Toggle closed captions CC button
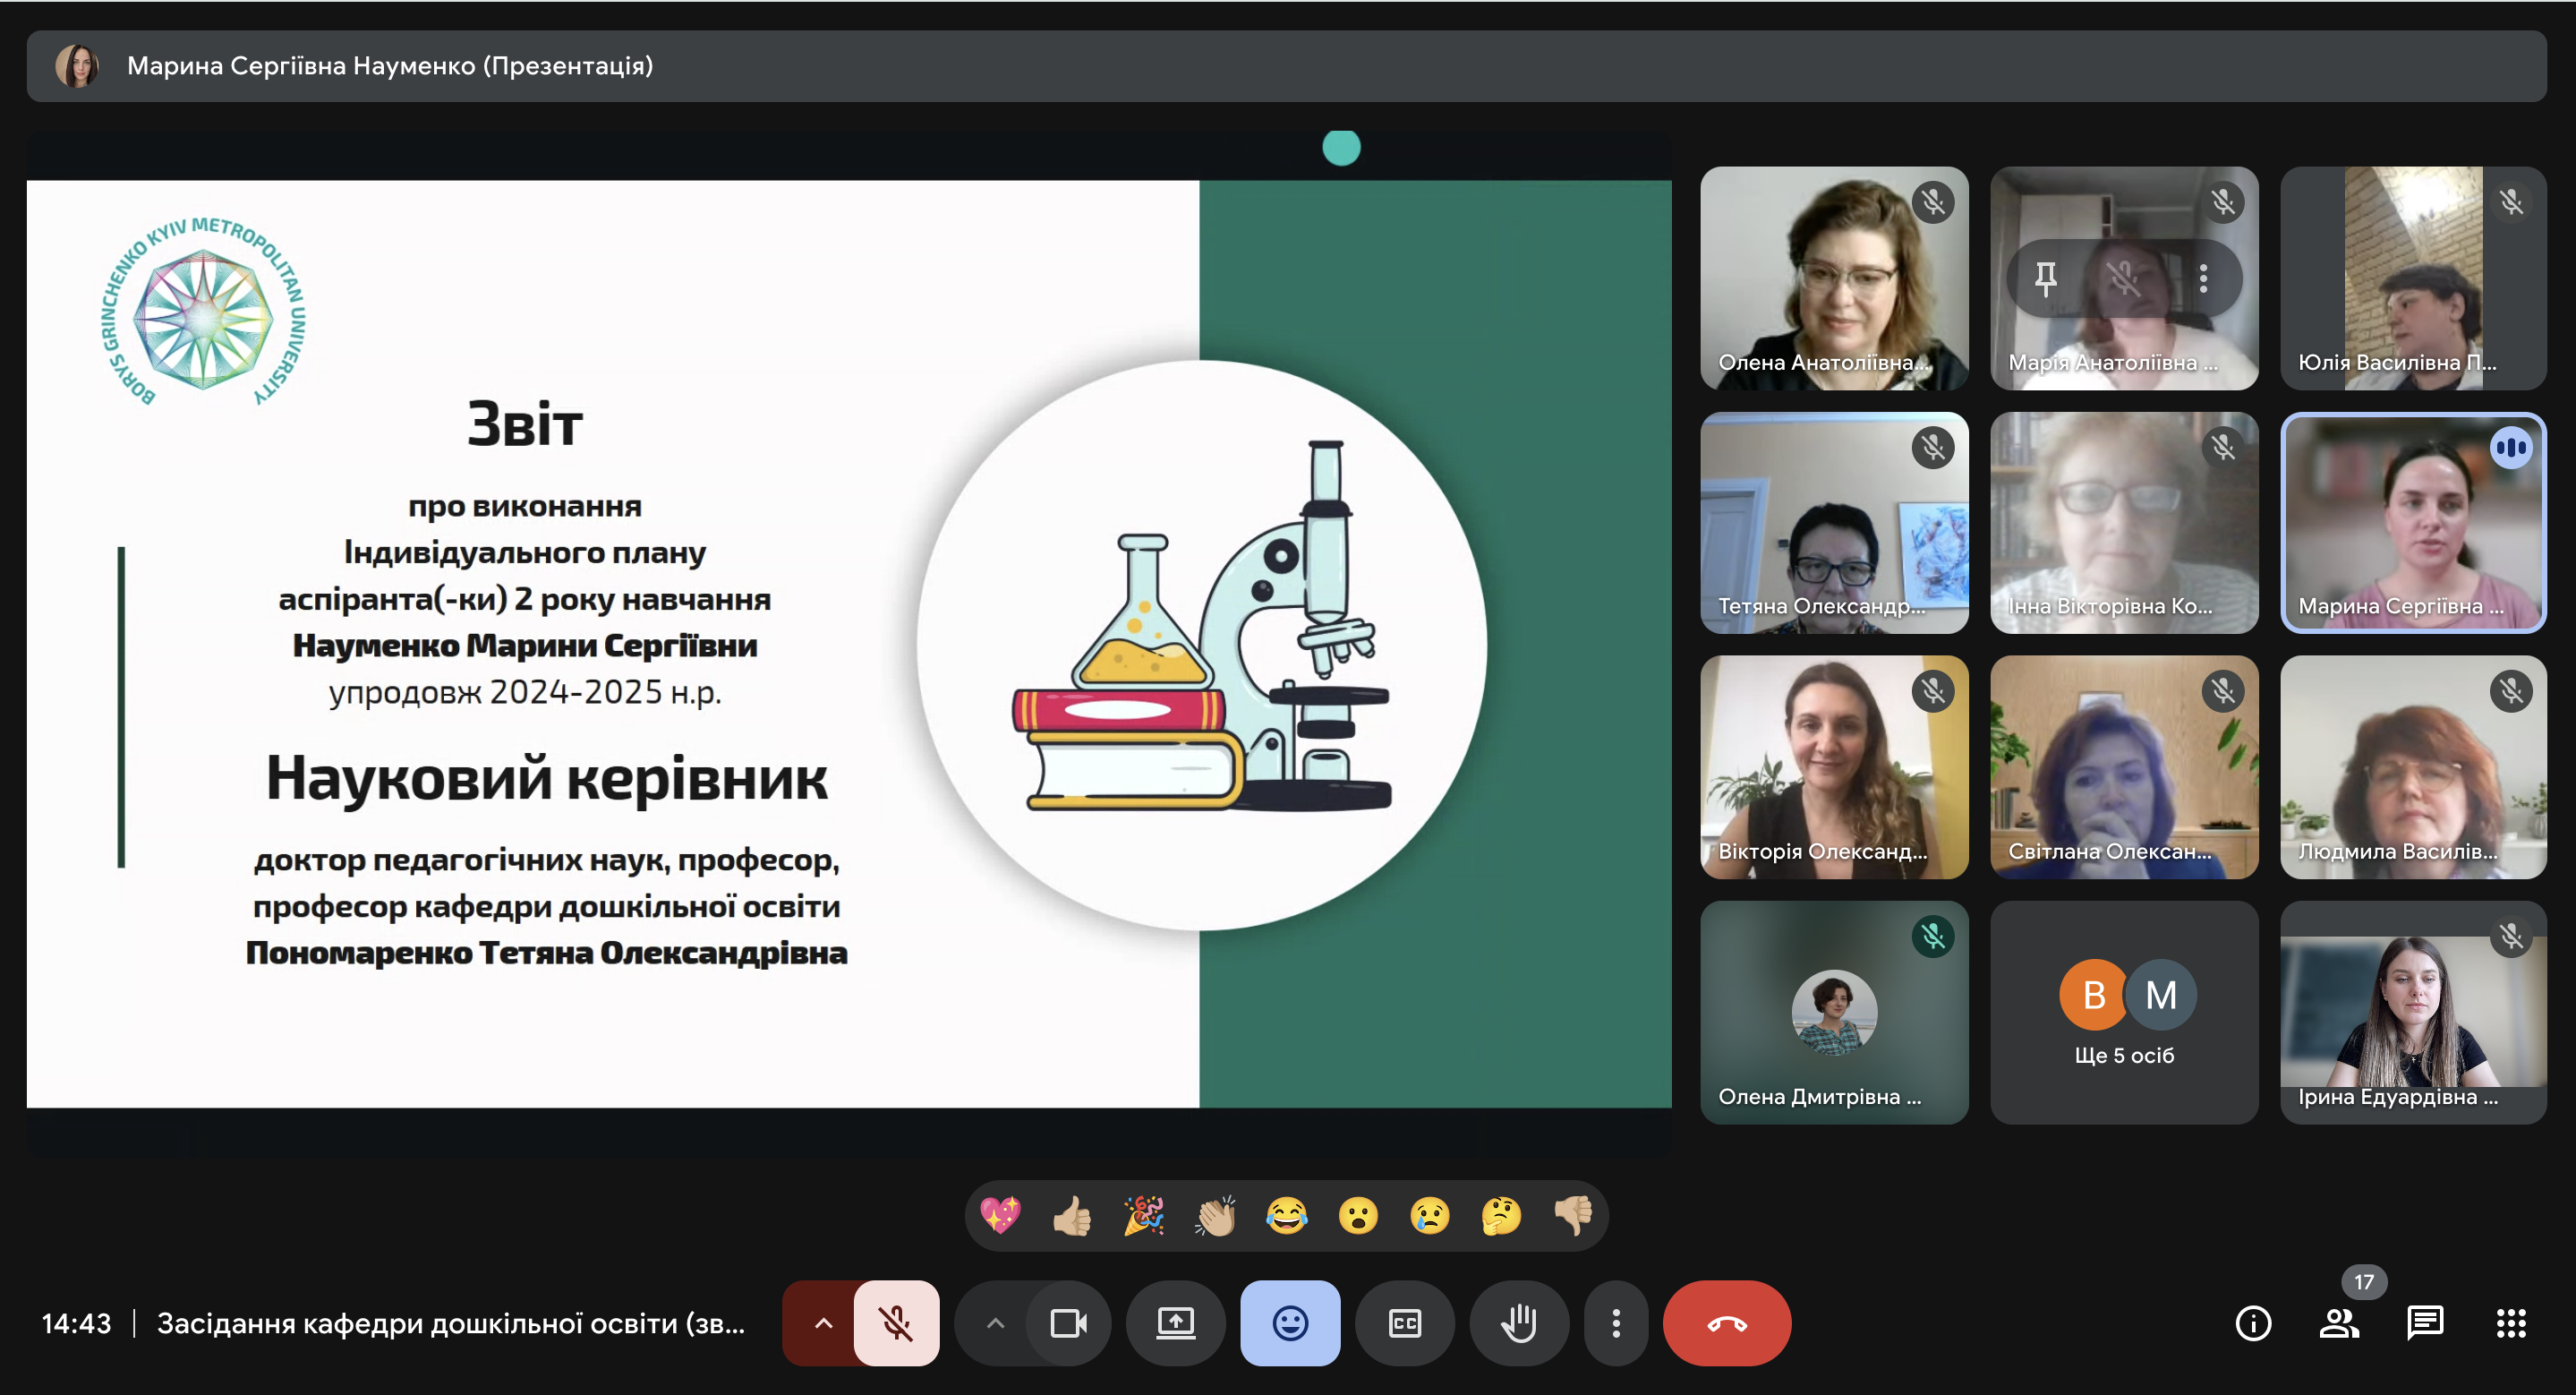This screenshot has width=2576, height=1395. tap(1404, 1323)
